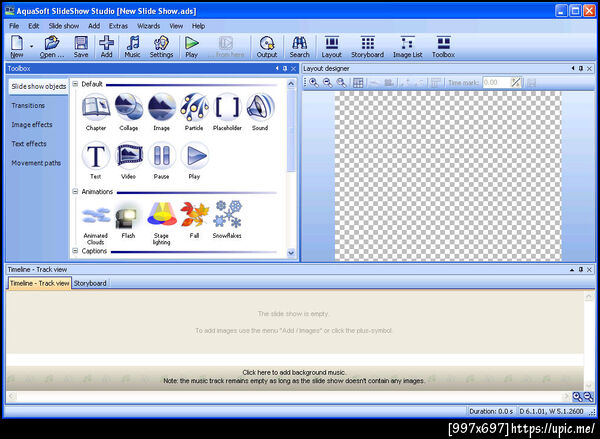Open the Storyboard toolbar view icon
The width and height of the screenshot is (600, 439).
(x=367, y=47)
